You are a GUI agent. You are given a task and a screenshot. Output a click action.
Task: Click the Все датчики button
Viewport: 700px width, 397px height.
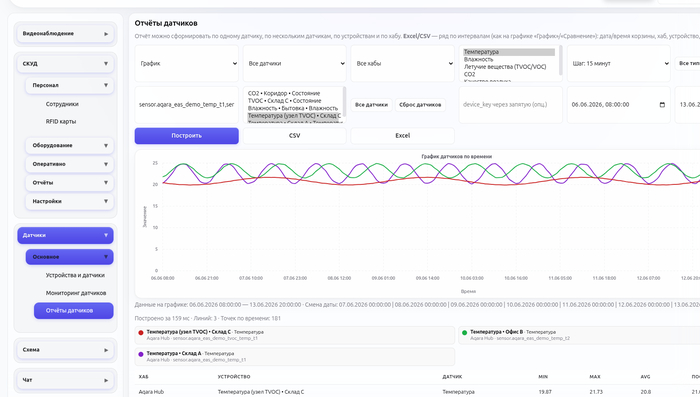point(371,105)
